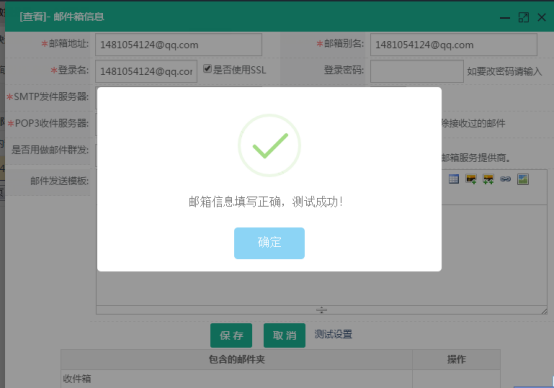Click the framed landscape picture icon in the editor toolbar
This screenshot has height=388, width=554.
coord(523,179)
